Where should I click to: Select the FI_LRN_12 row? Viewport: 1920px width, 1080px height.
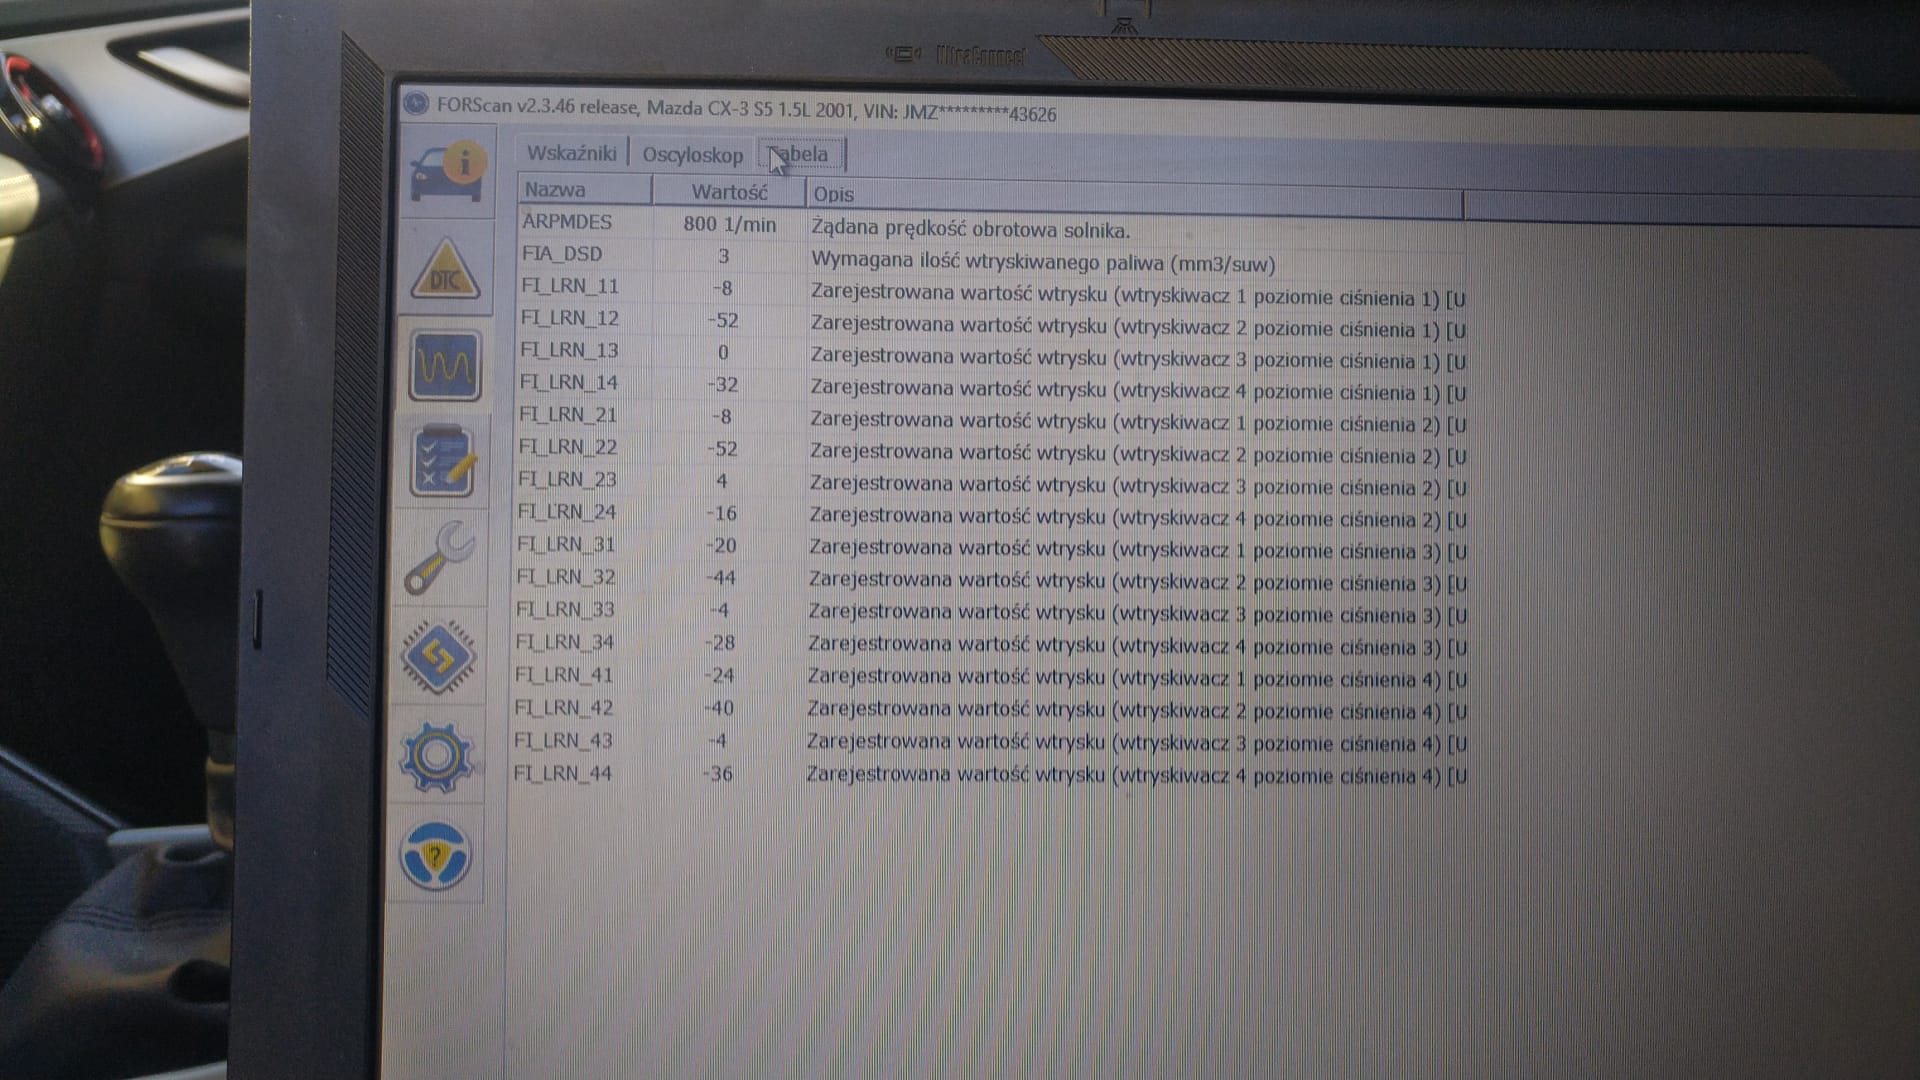pyautogui.click(x=569, y=318)
